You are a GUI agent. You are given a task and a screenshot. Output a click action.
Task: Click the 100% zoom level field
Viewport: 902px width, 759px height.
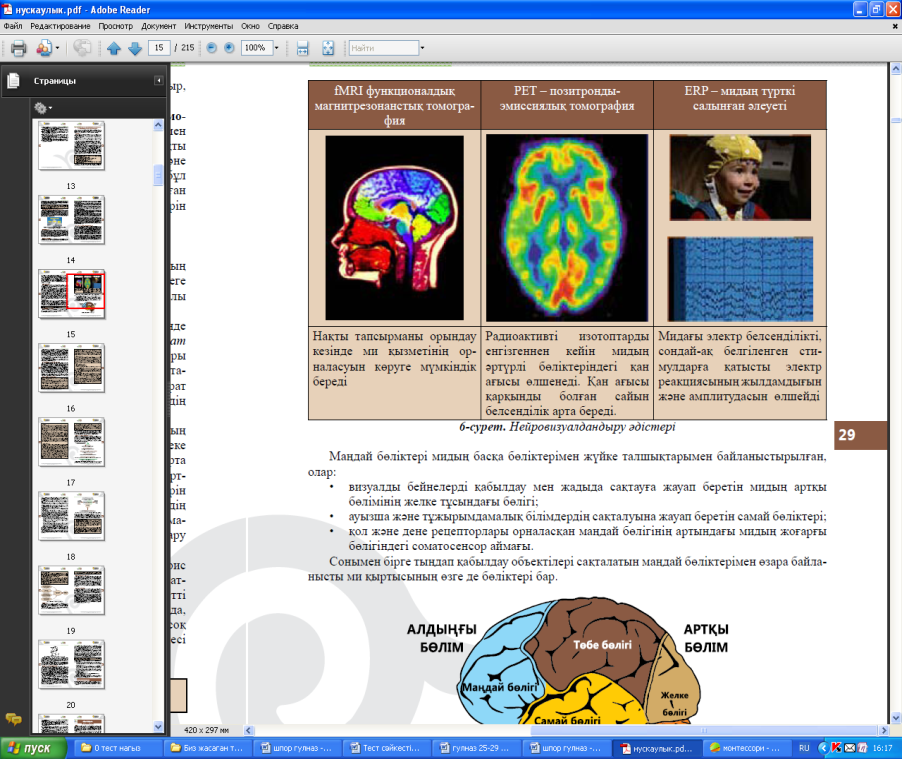[x=256, y=48]
